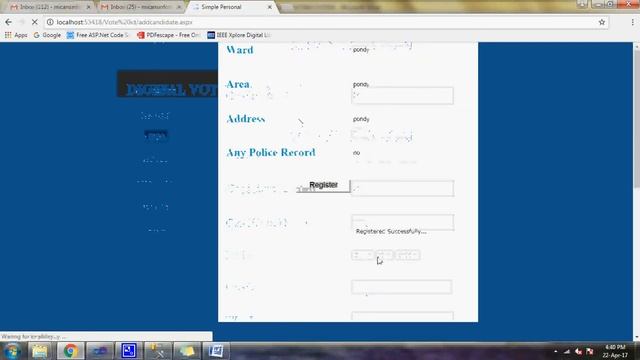Open the Apps bookmarks shortcut
The height and width of the screenshot is (360, 640).
coord(16,36)
